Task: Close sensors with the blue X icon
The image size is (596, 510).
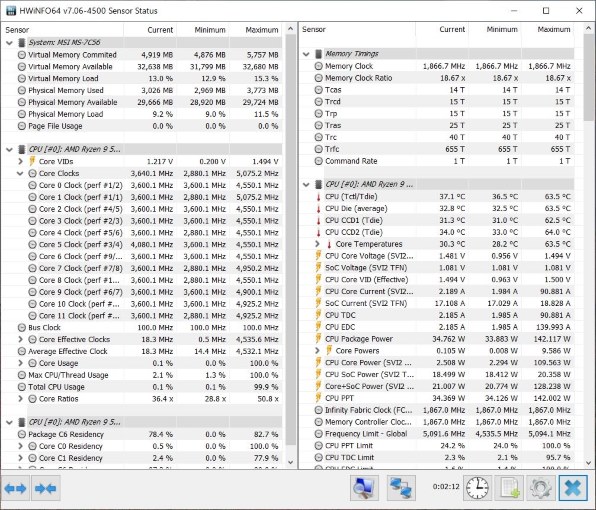Action: click(573, 488)
